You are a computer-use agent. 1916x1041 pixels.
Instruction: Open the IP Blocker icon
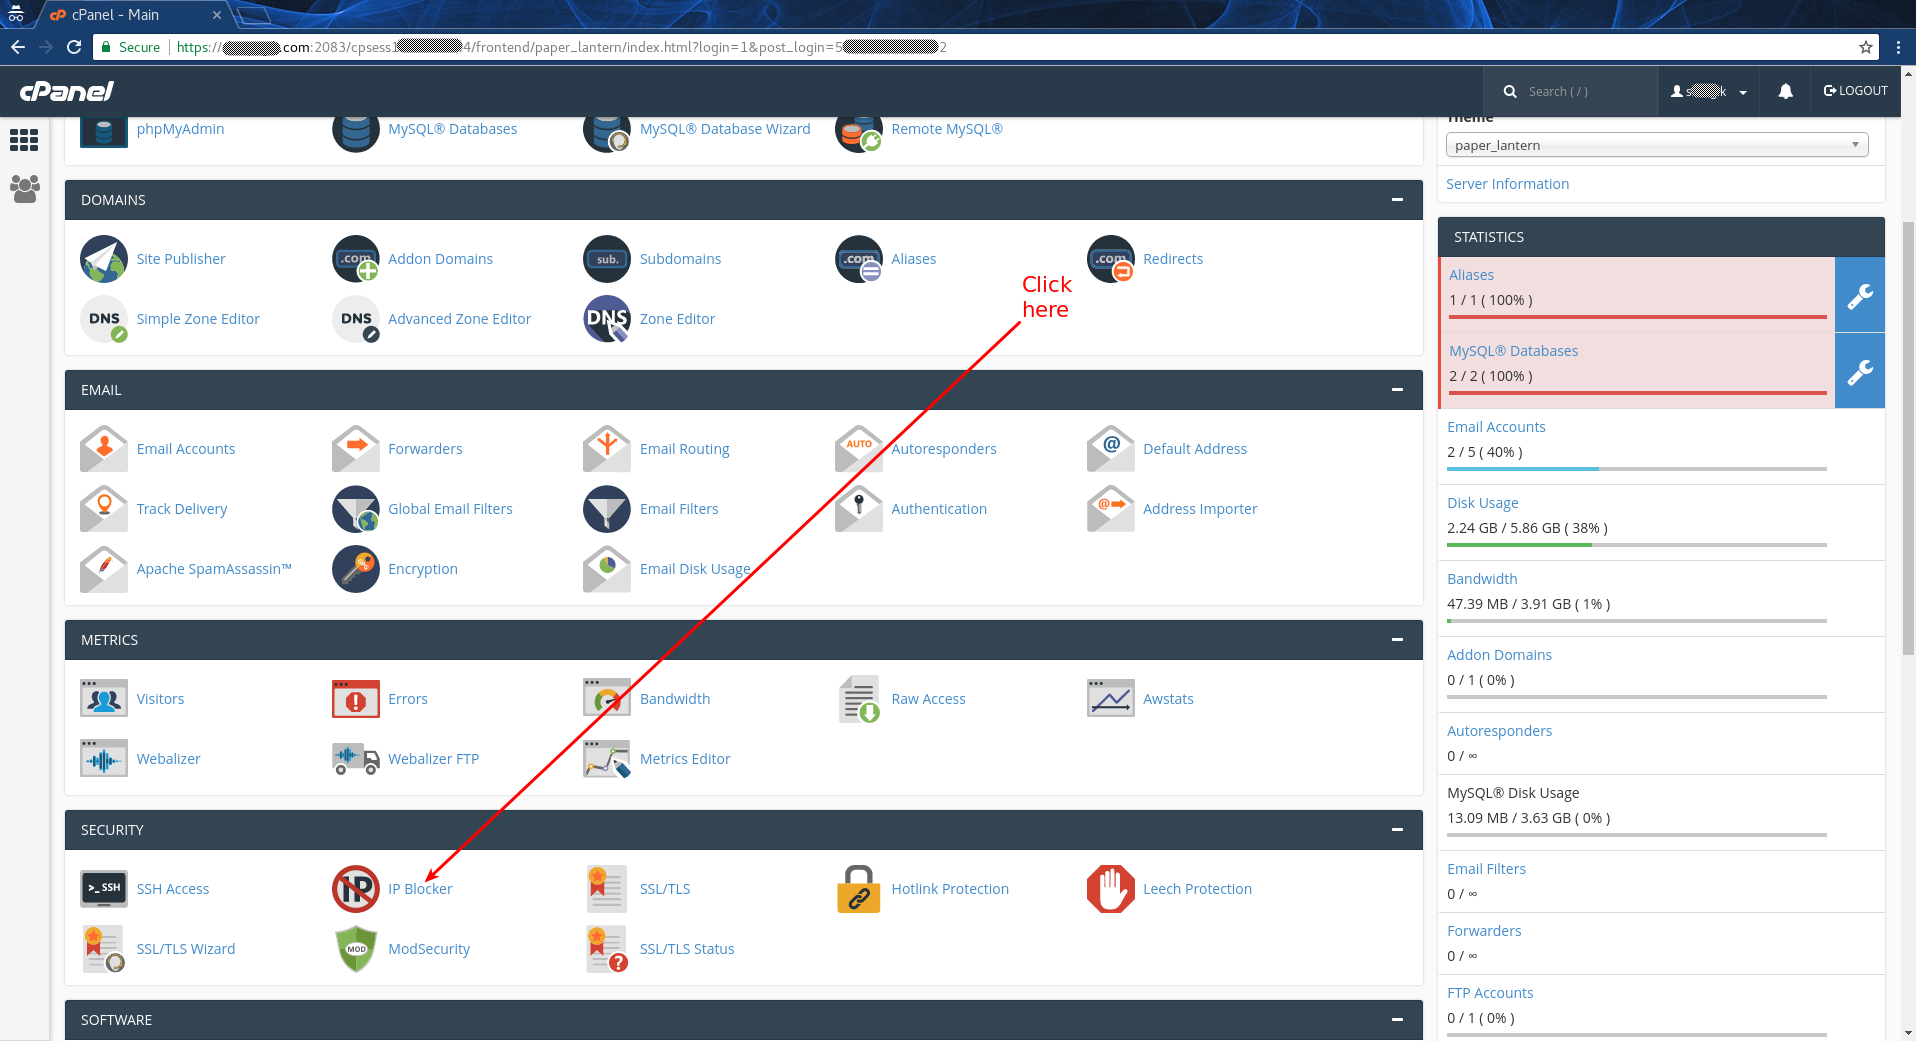tap(356, 889)
